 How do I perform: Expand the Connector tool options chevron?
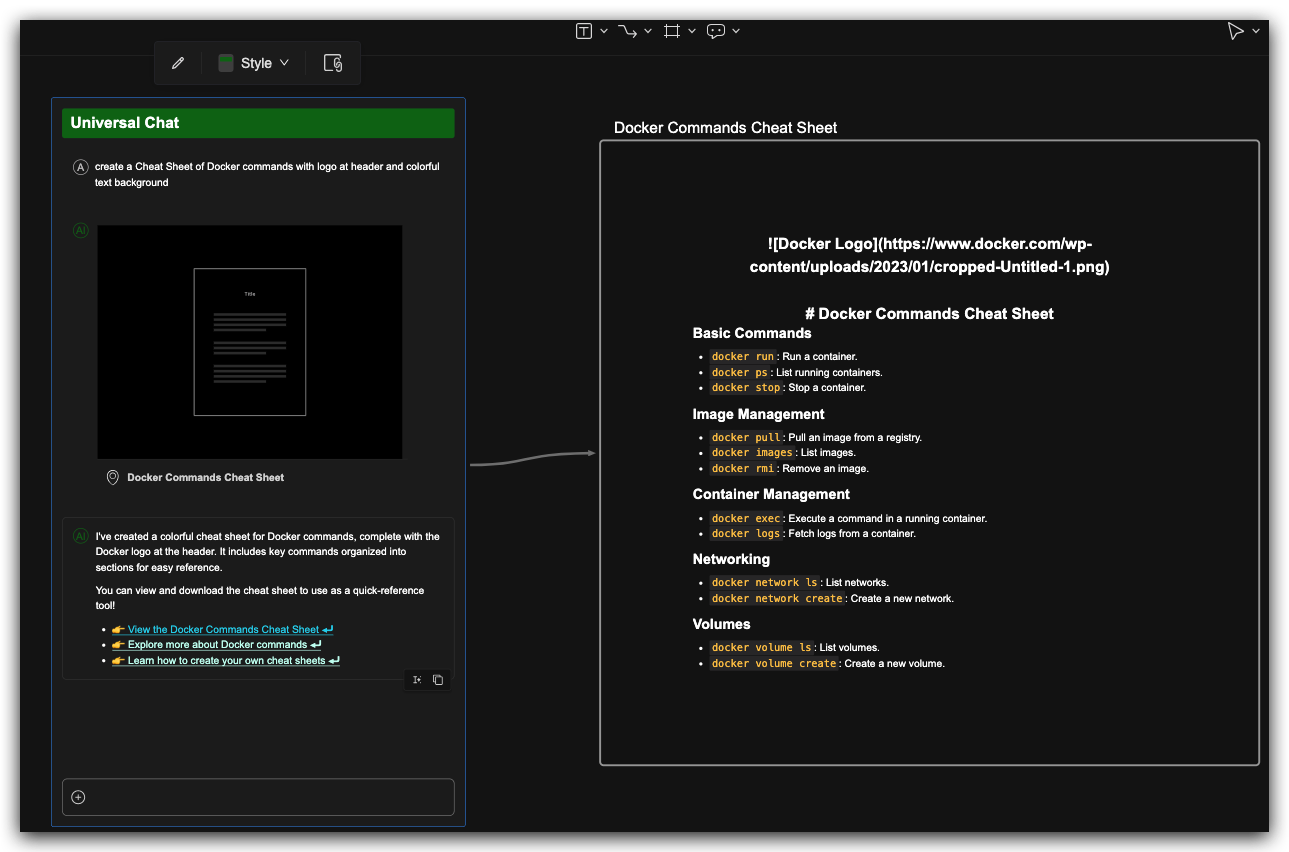(x=648, y=31)
